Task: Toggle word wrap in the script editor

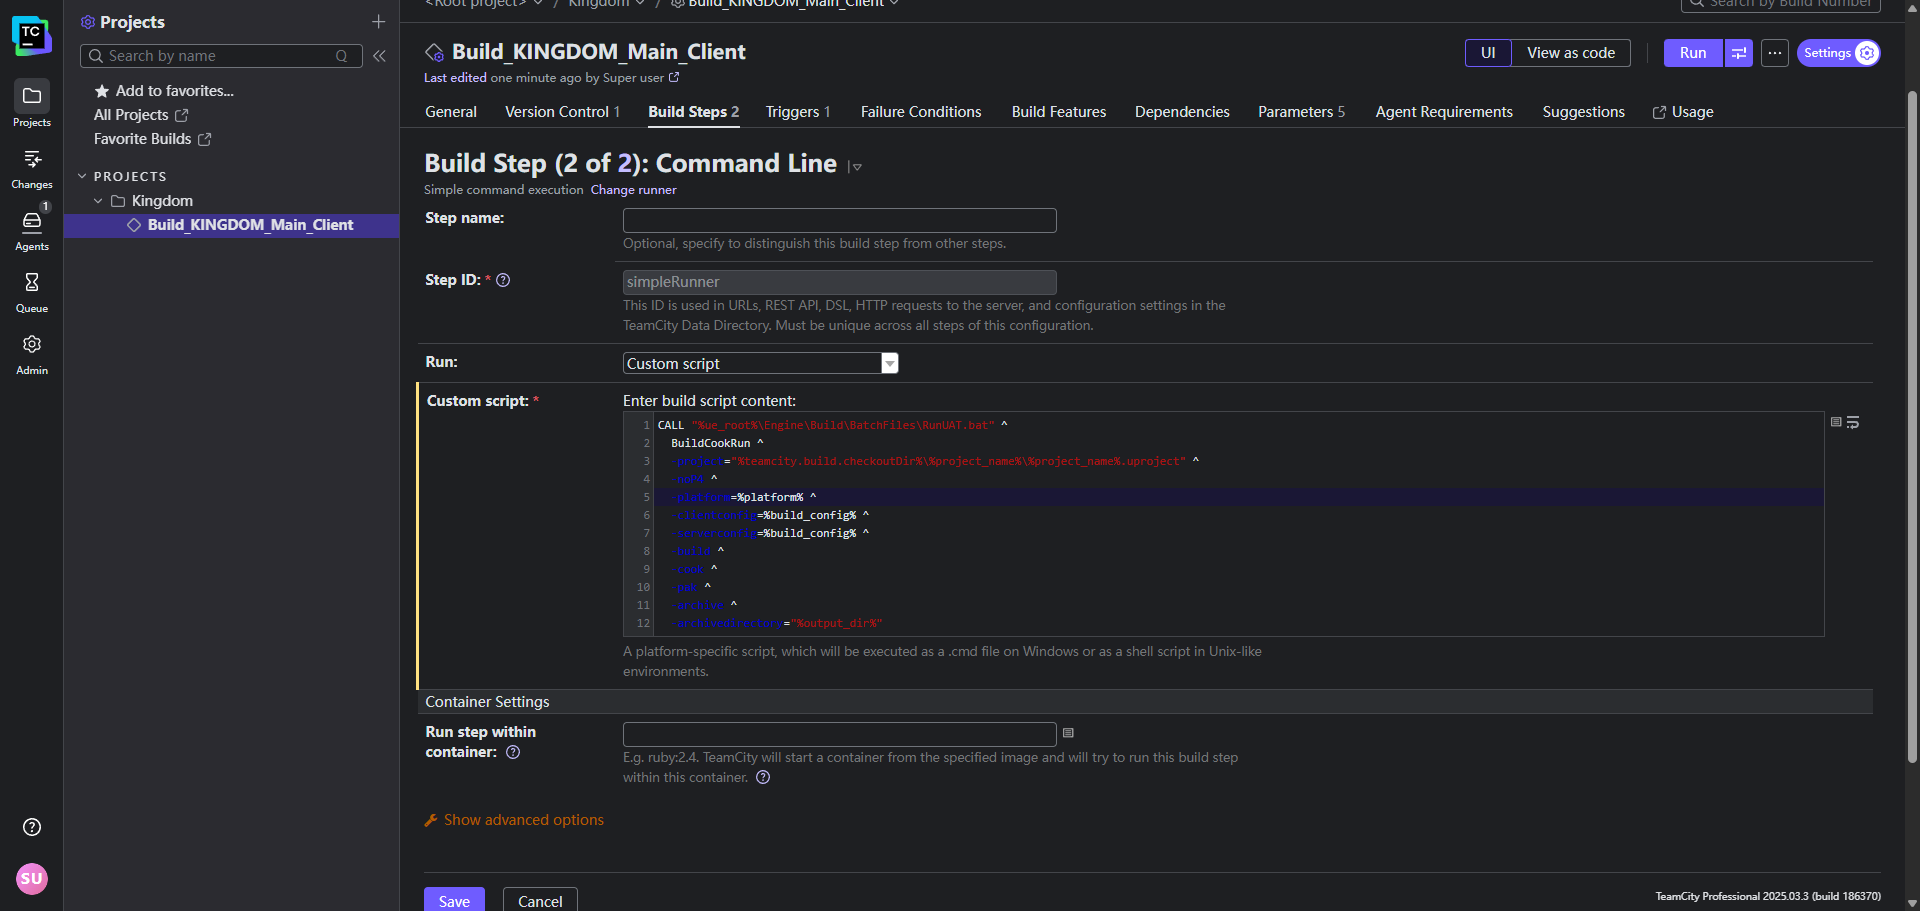Action: [x=1853, y=422]
